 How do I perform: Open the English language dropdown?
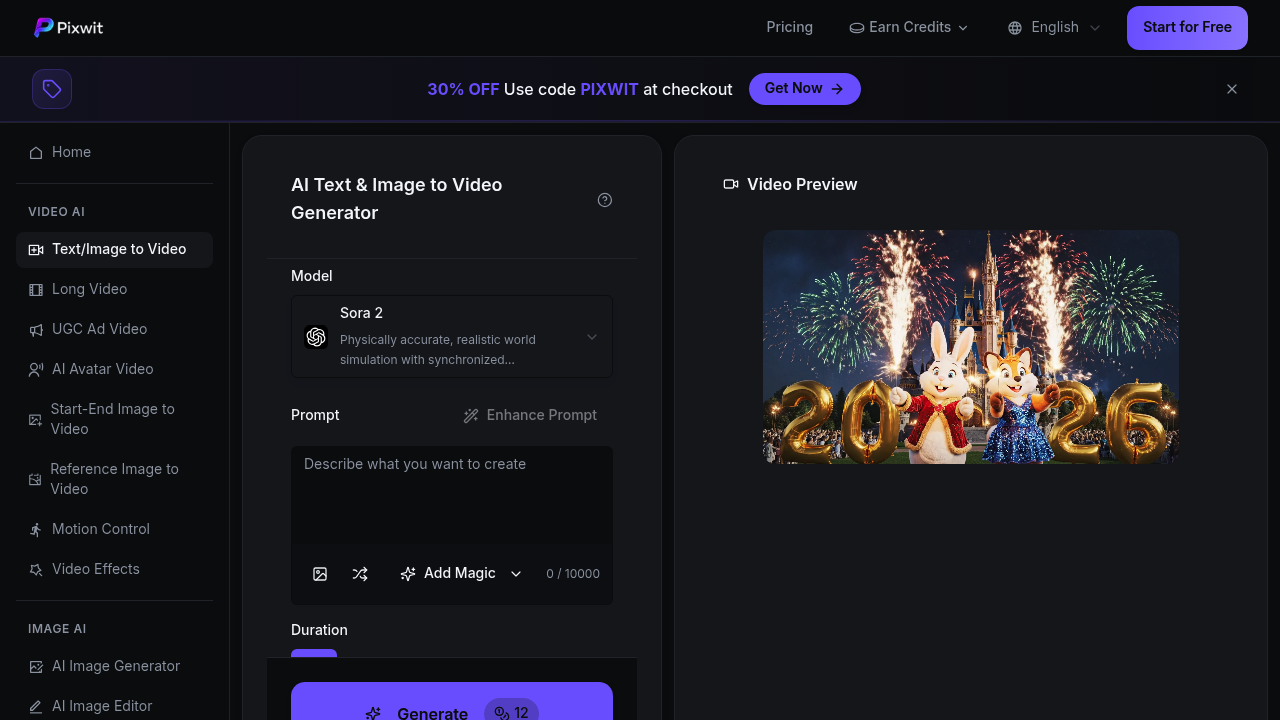[1053, 27]
